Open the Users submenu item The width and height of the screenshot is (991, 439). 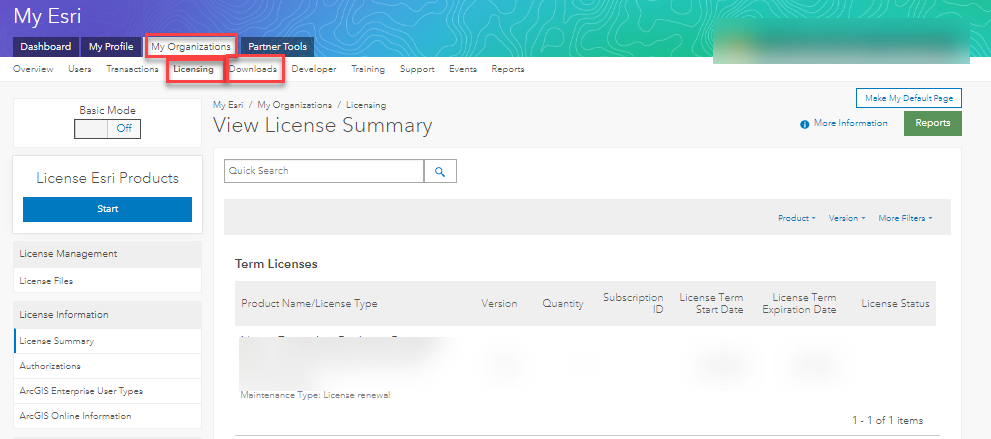[x=80, y=69]
